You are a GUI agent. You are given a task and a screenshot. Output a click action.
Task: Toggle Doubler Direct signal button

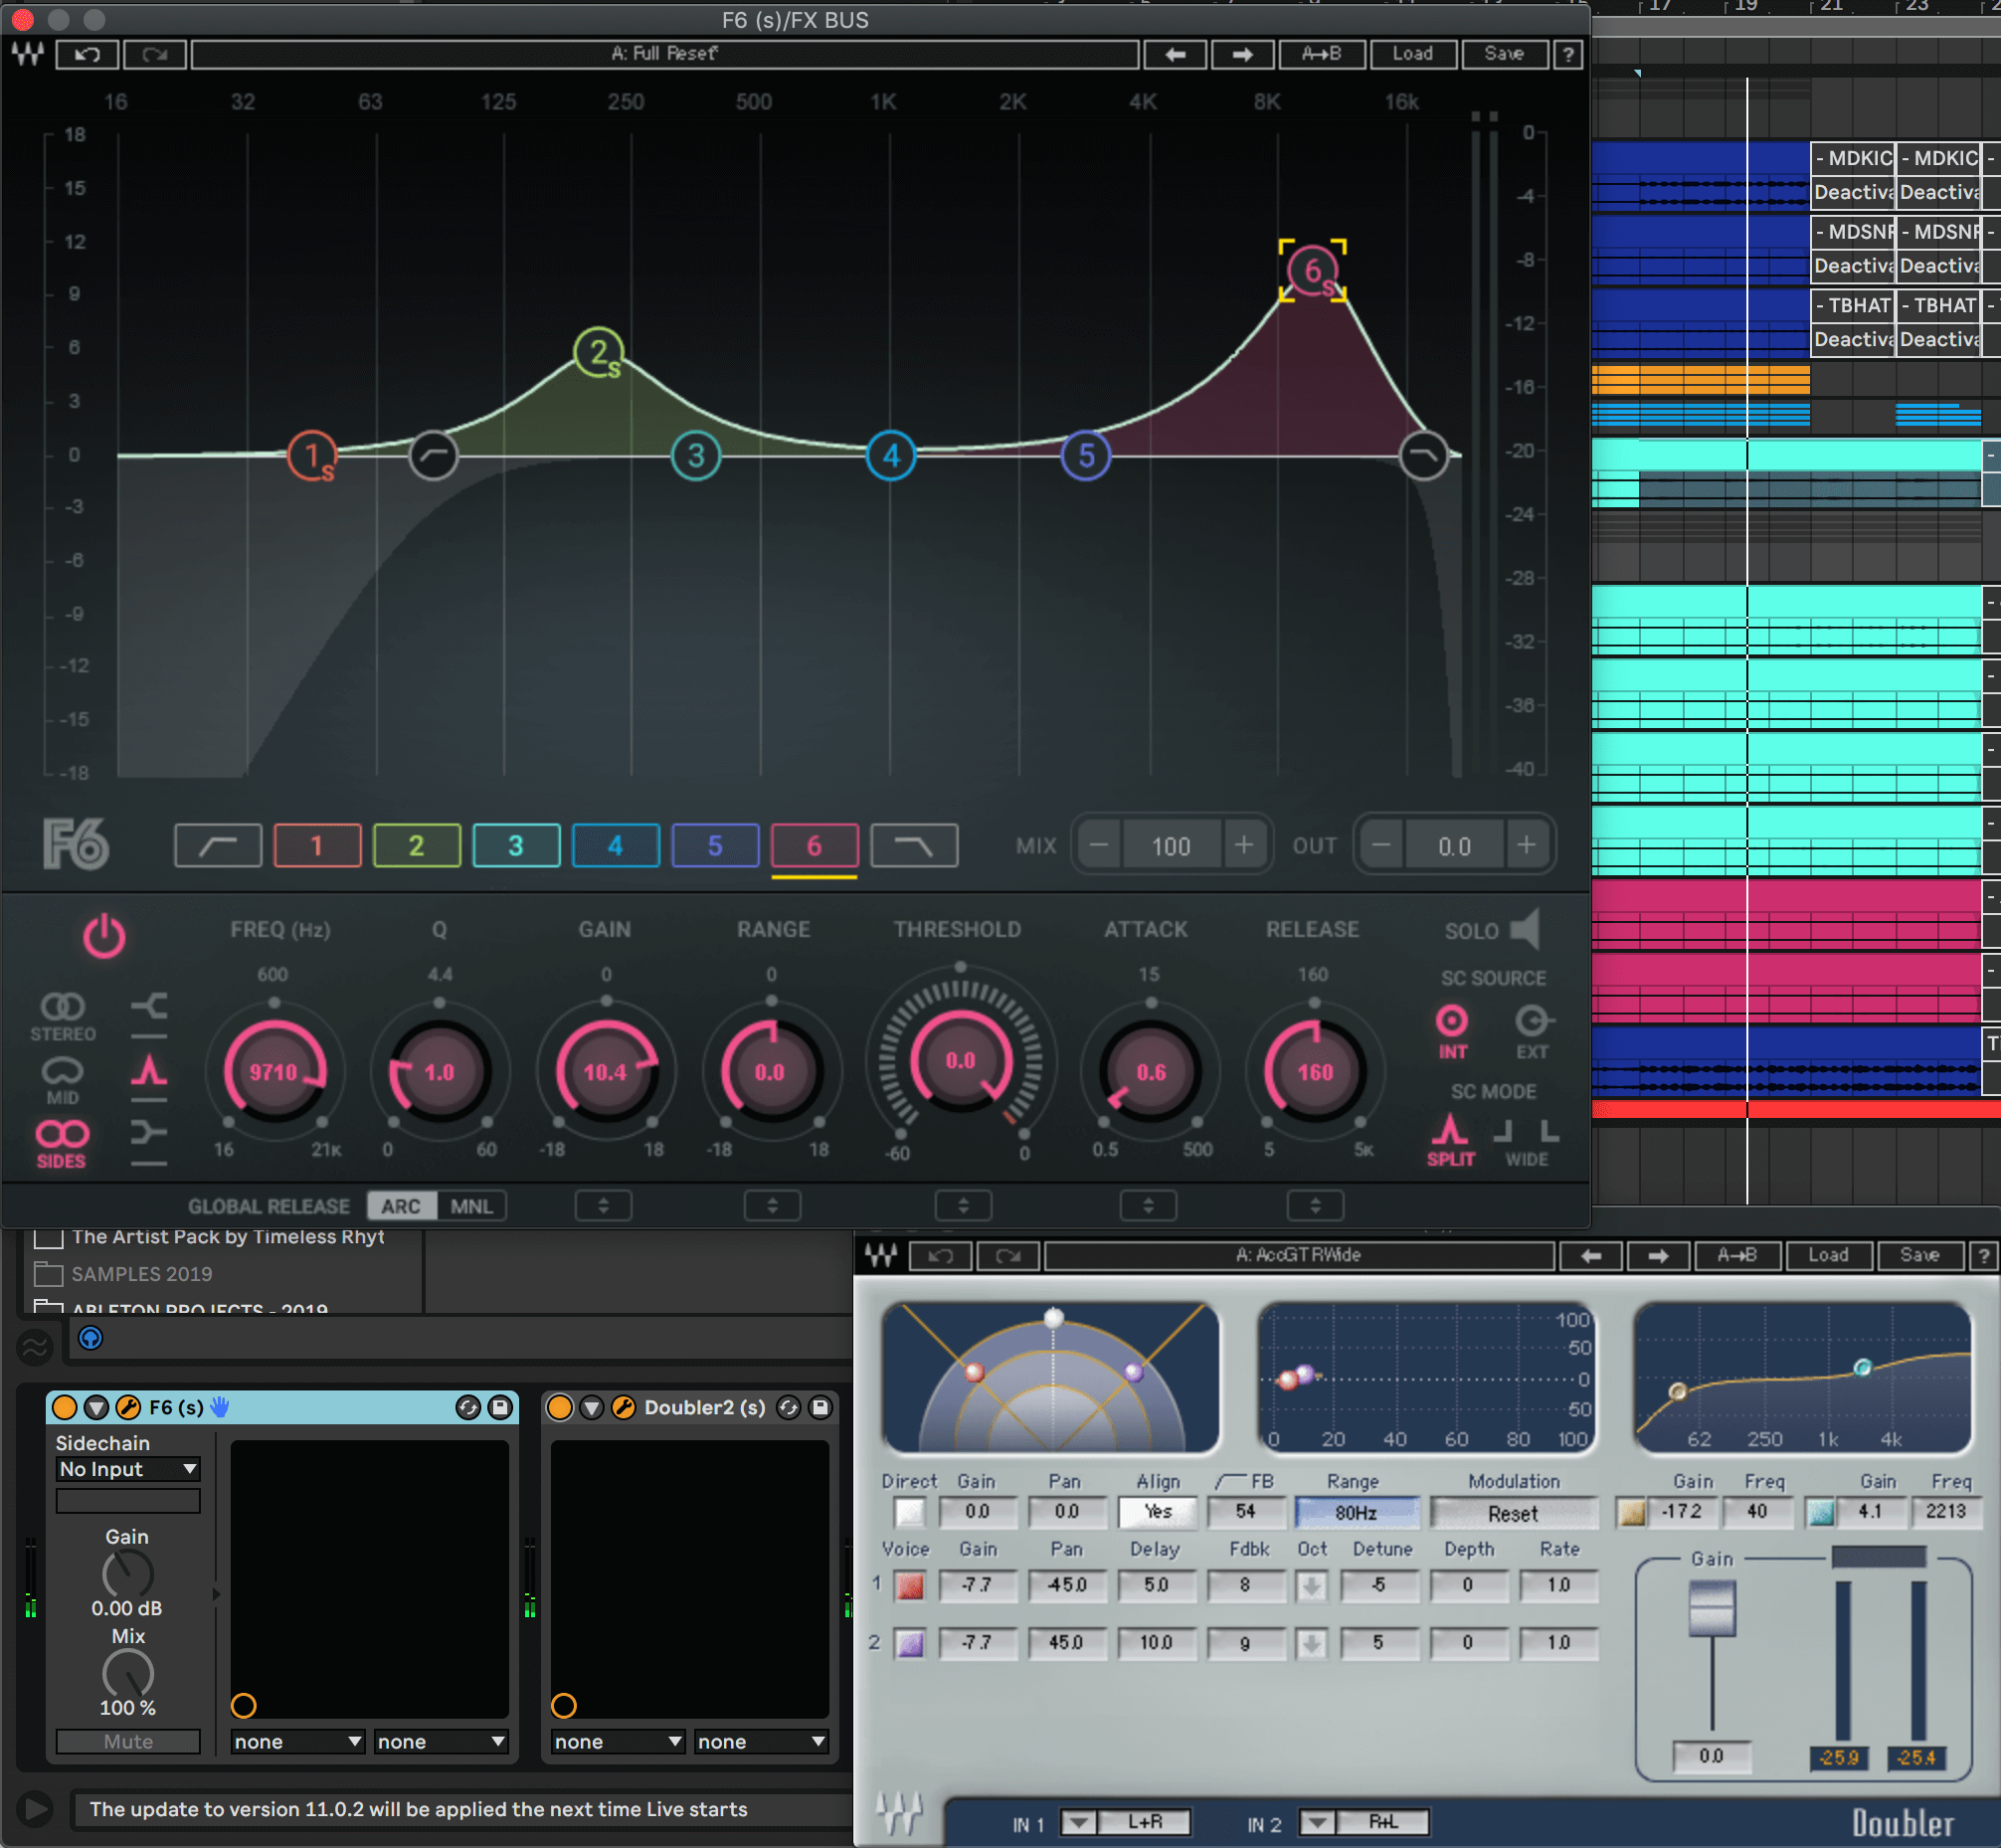[x=910, y=1512]
